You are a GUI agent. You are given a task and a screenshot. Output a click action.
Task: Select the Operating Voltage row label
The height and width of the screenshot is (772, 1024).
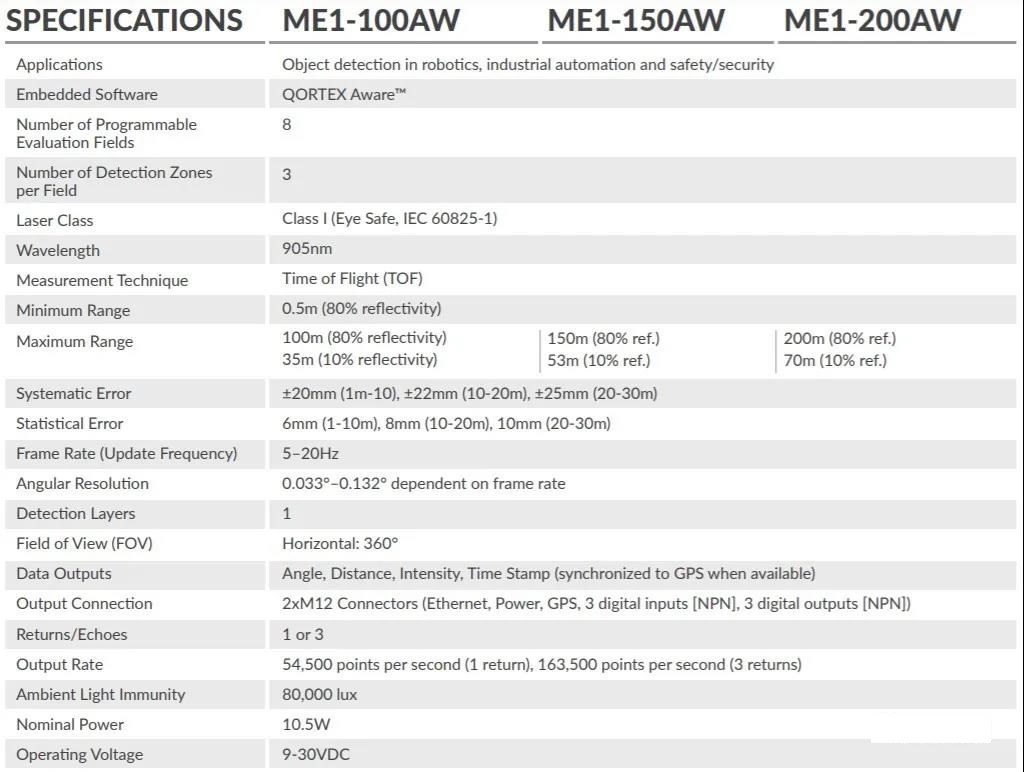80,755
